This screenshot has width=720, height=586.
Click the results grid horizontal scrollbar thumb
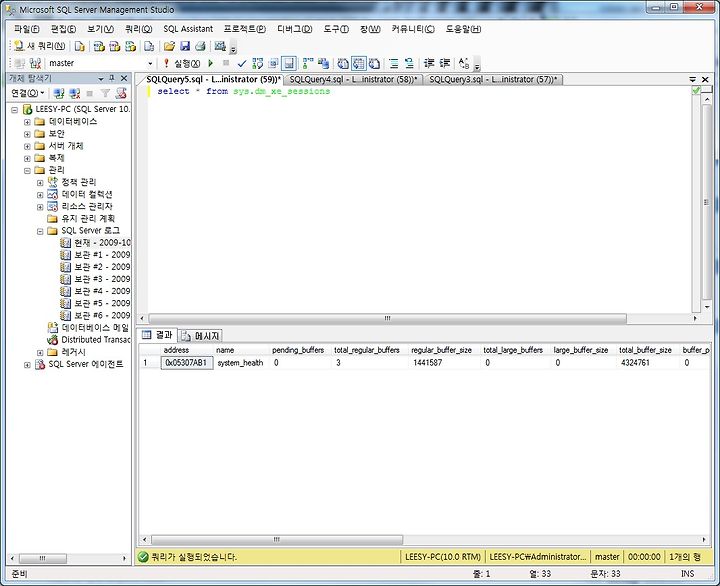coord(277,540)
